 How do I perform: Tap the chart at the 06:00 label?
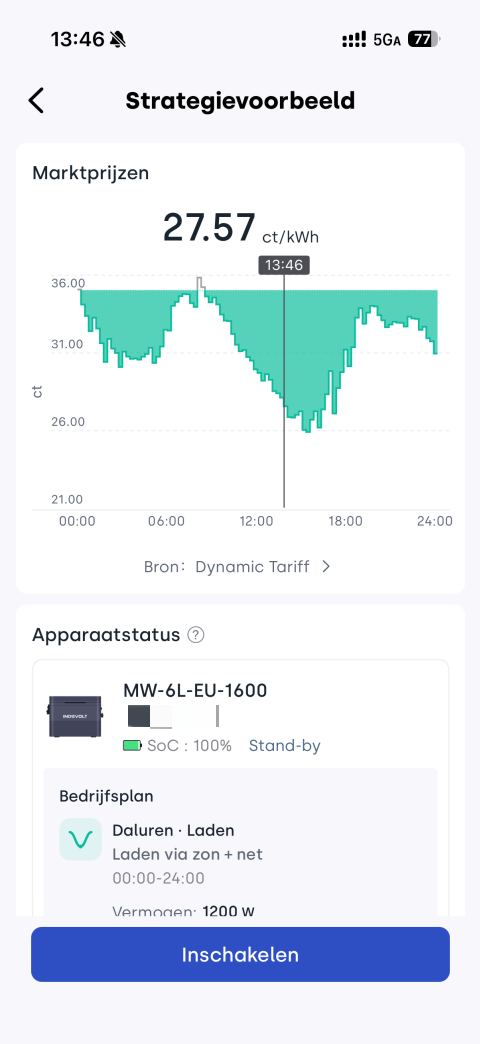[166, 521]
